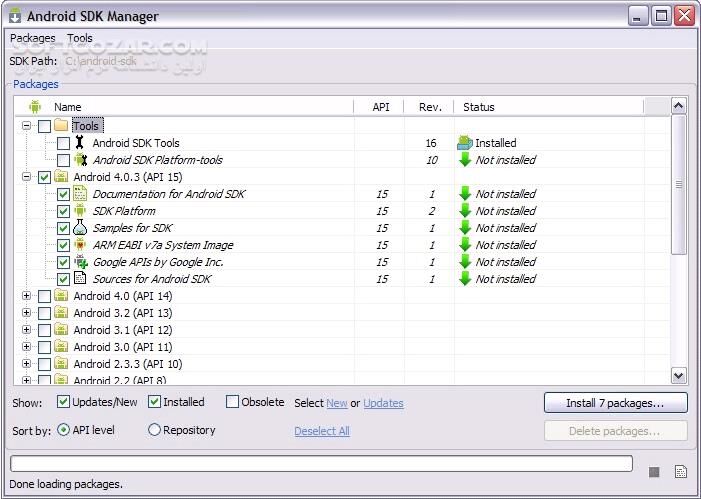Click the "Done loading packages." status text
This screenshot has width=701, height=499.
66,484
